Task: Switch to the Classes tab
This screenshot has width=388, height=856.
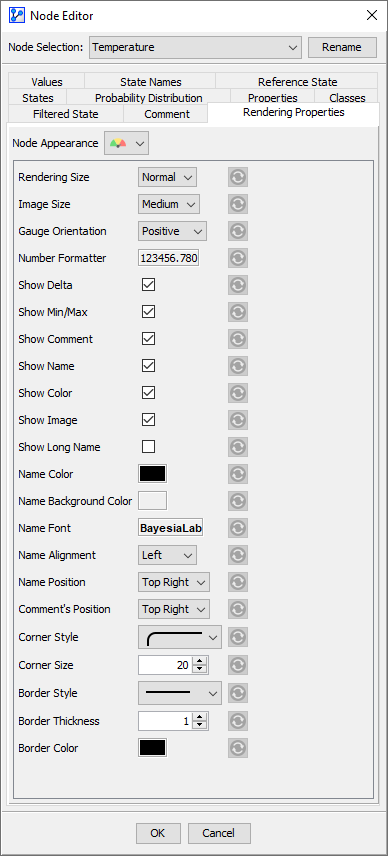Action: pyautogui.click(x=347, y=98)
